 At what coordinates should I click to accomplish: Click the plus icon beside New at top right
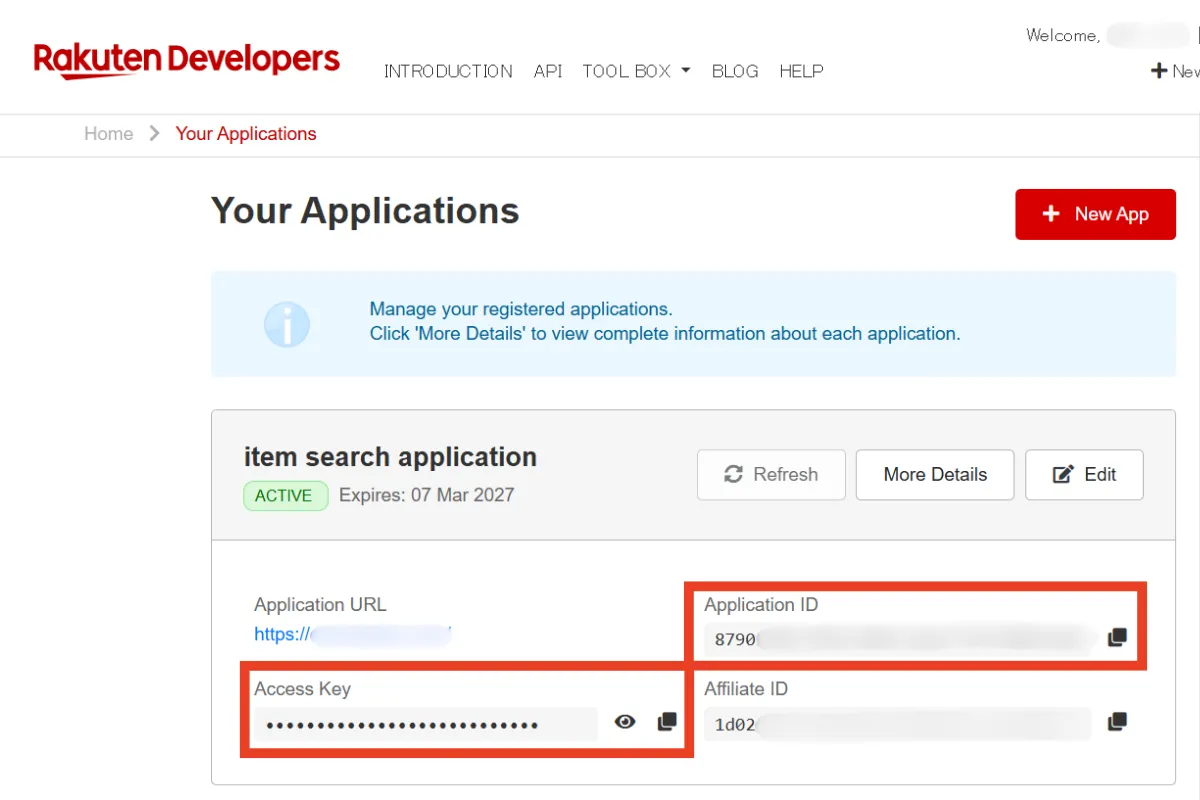(x=1159, y=71)
